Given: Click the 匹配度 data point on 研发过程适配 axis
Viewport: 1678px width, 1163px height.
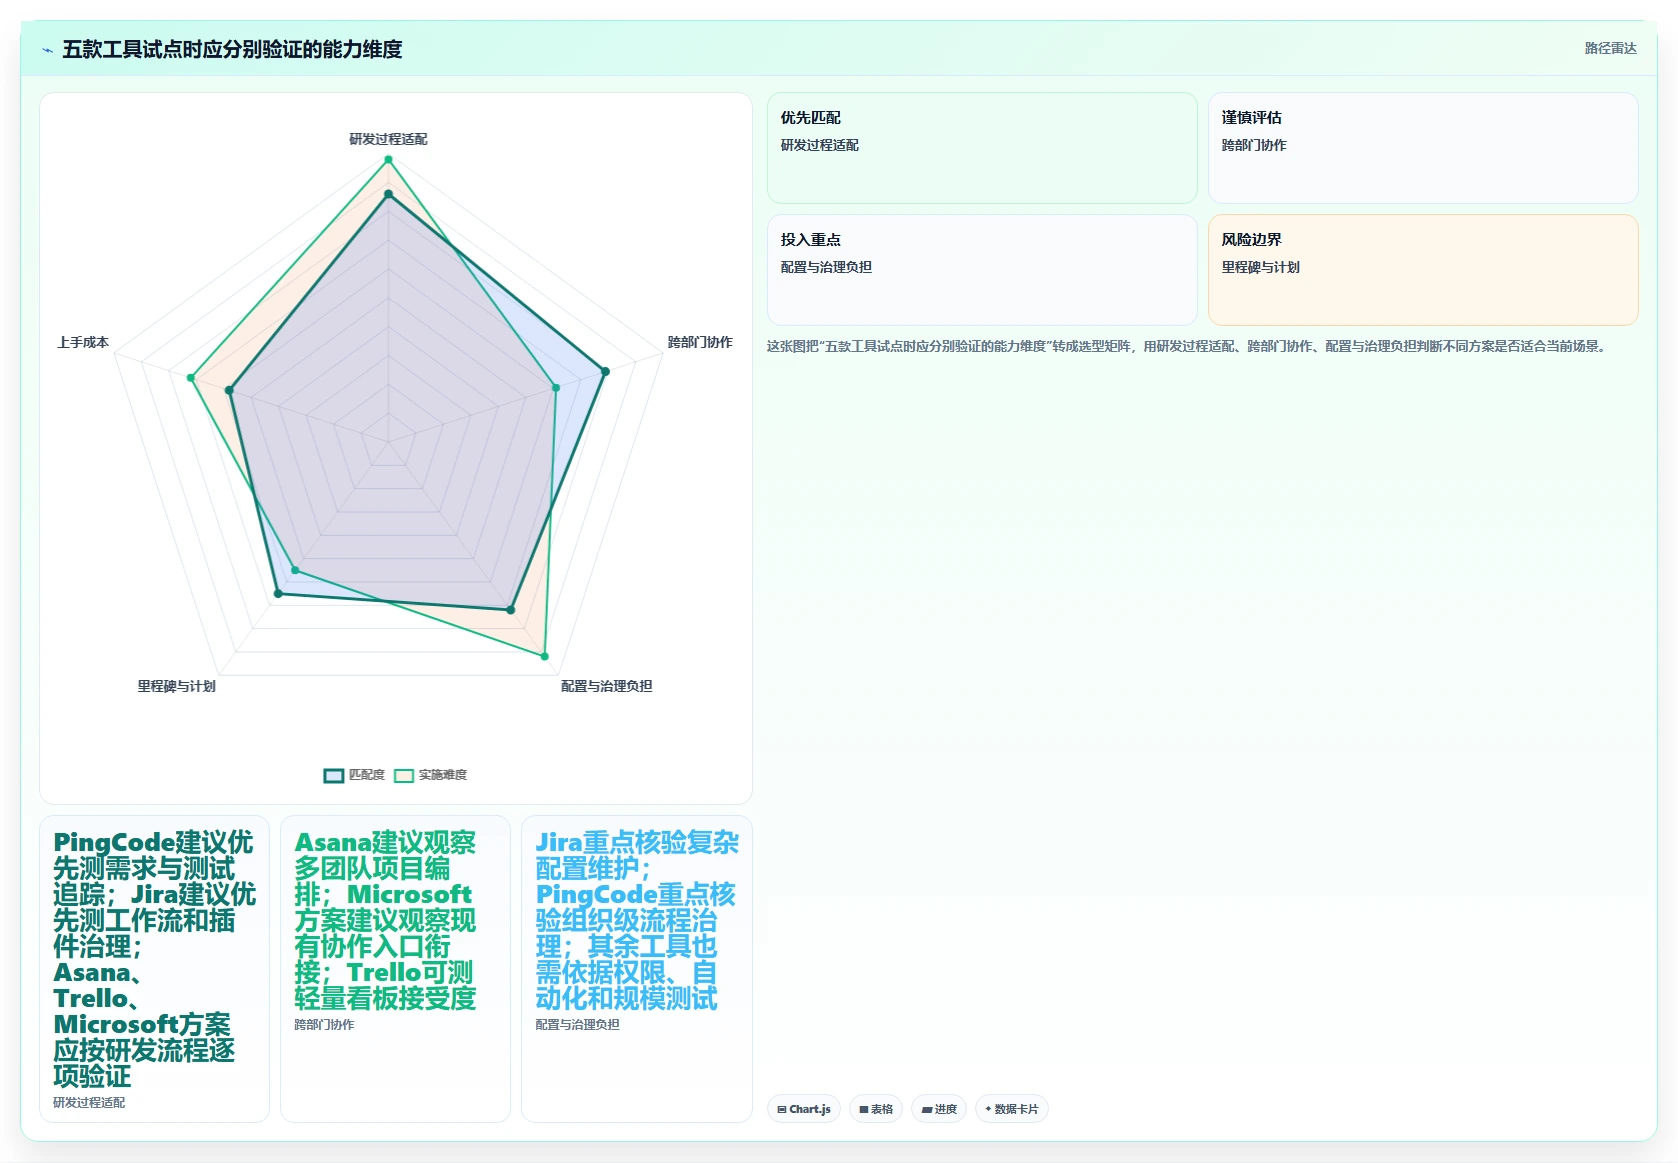Looking at the screenshot, I should [x=388, y=195].
